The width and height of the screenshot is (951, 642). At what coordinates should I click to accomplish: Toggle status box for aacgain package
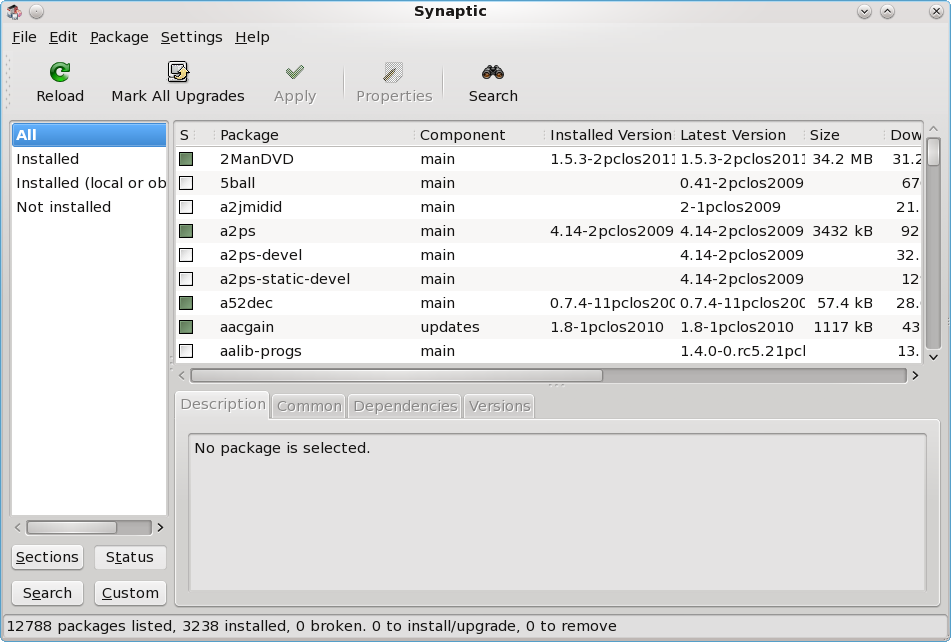(x=186, y=327)
